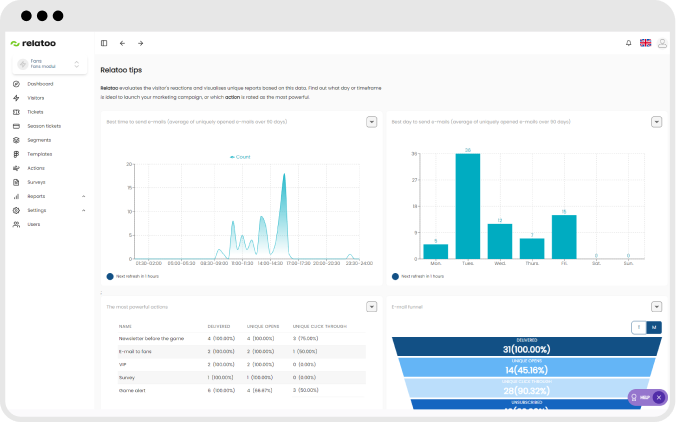Viewport: 676px width, 422px height.
Task: Click the Templates sidebar icon
Action: click(x=16, y=154)
